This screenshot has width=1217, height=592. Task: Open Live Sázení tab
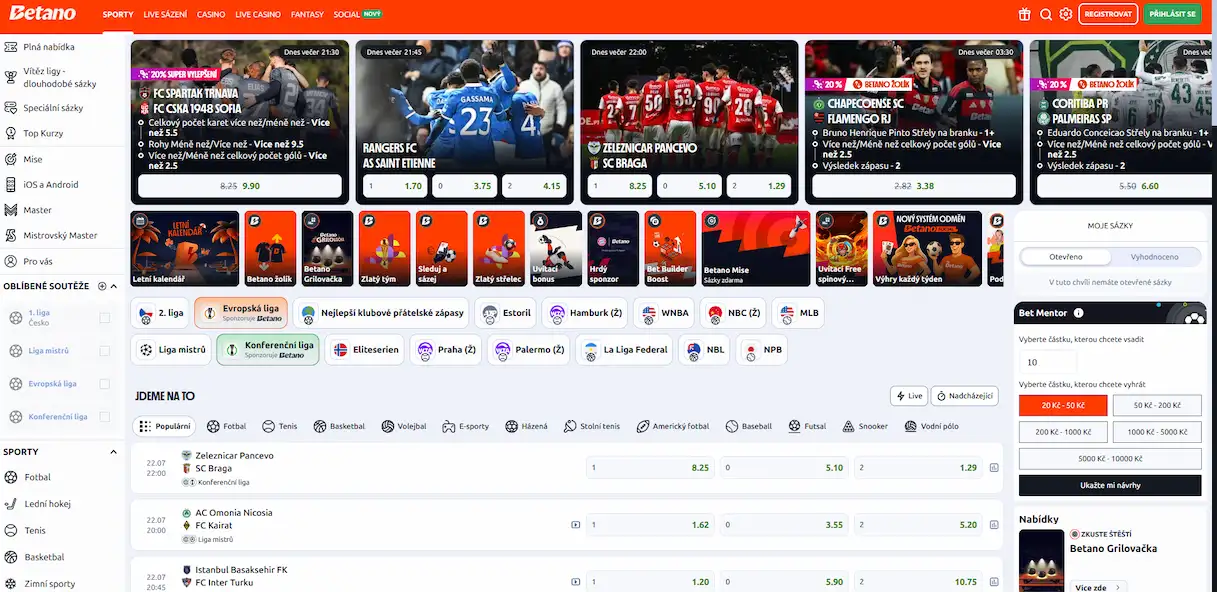(x=165, y=15)
